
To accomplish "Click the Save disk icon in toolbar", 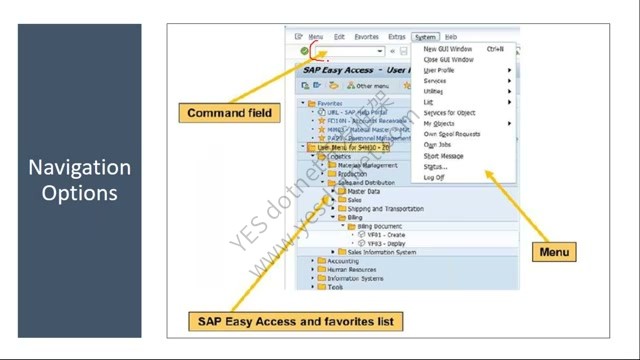I will [404, 51].
